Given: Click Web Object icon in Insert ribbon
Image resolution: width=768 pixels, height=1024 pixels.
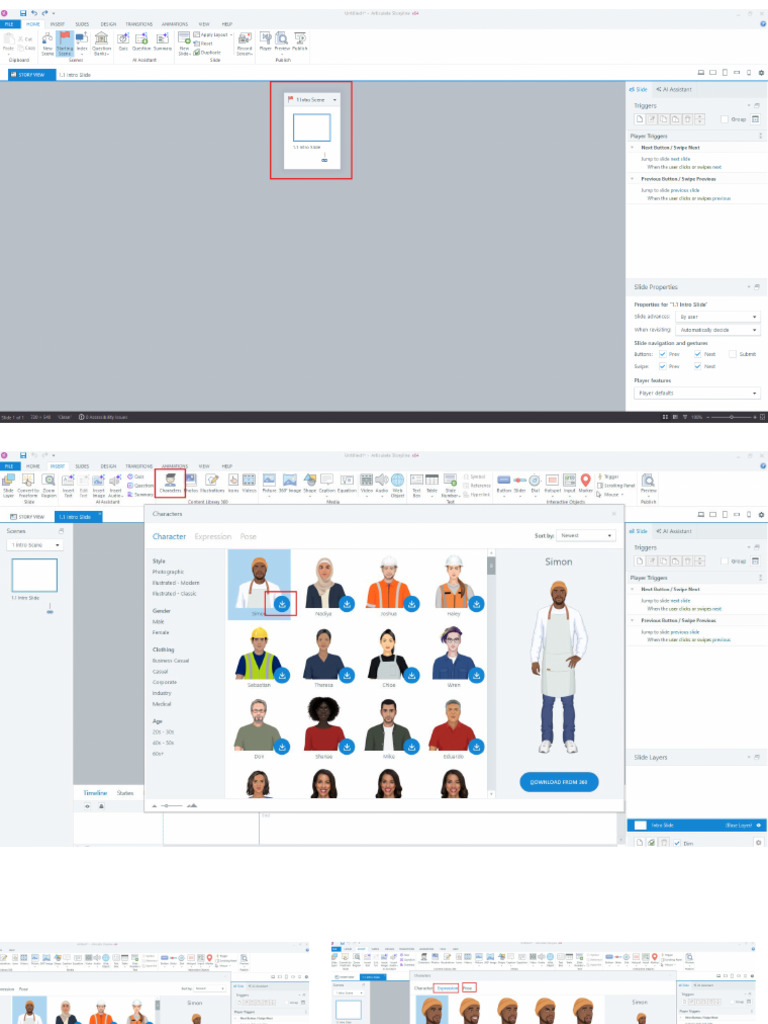Looking at the screenshot, I should coord(397,484).
